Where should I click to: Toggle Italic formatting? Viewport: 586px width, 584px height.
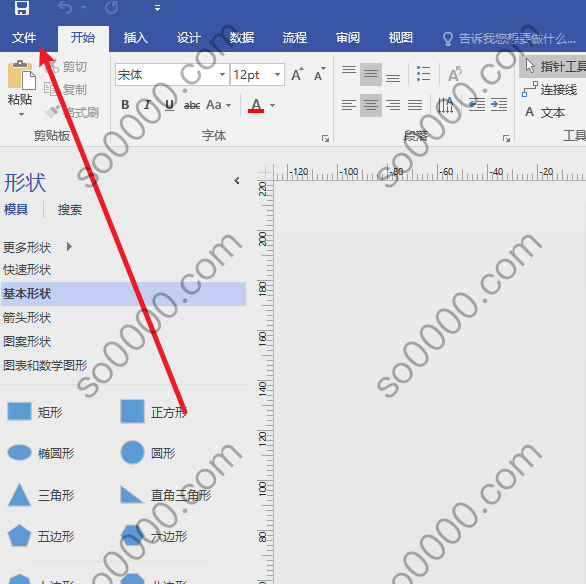[147, 105]
